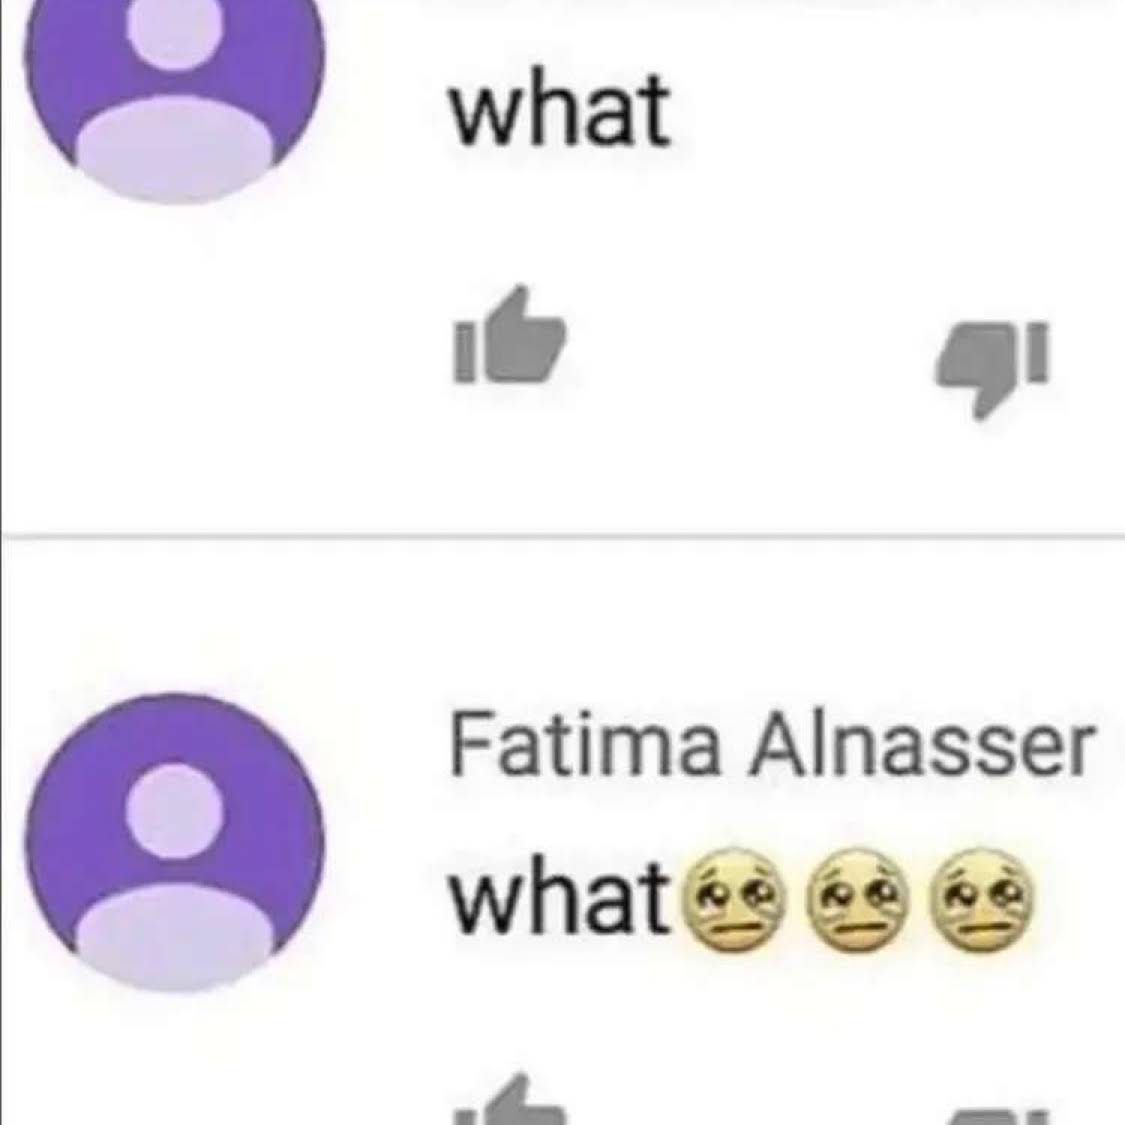1125x1125 pixels.
Task: Click the surname "Alnasser" in the username
Action: point(922,744)
